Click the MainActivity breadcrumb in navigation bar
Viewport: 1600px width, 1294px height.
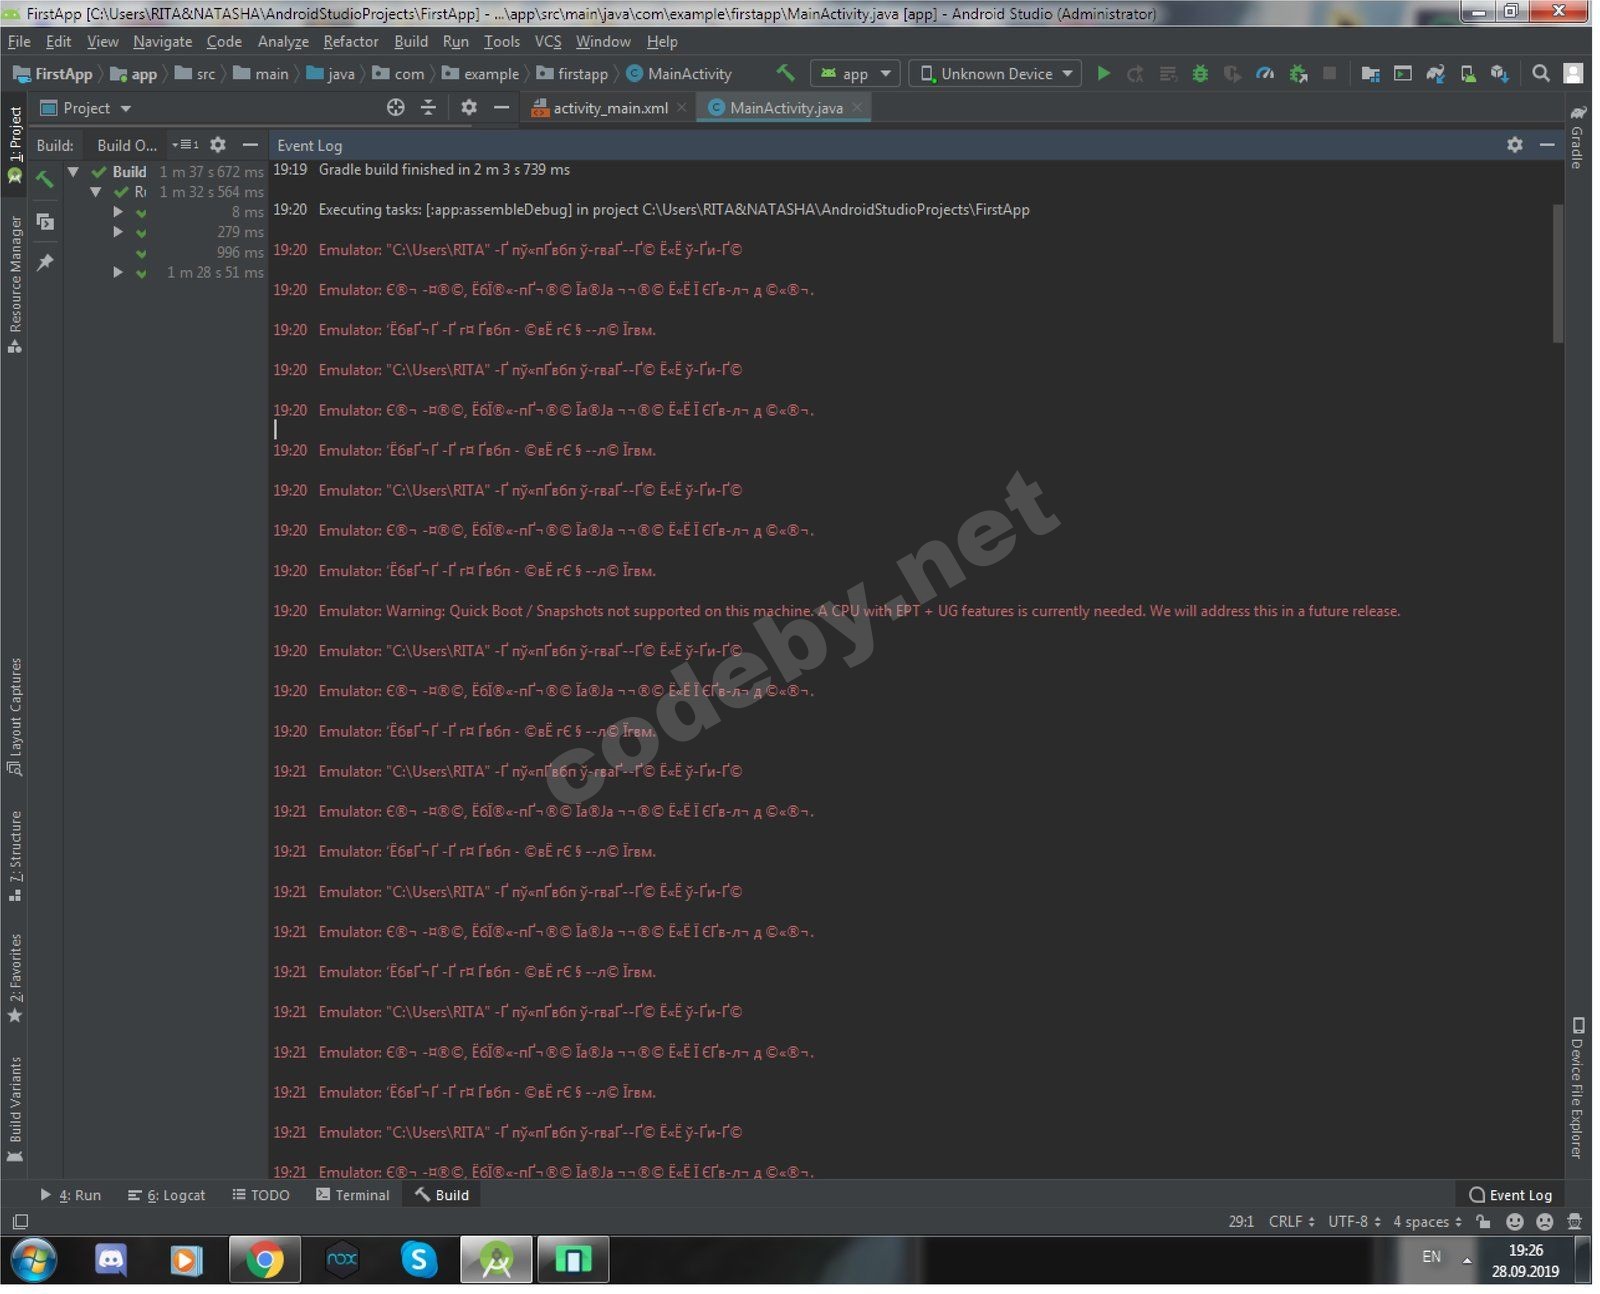[x=680, y=74]
